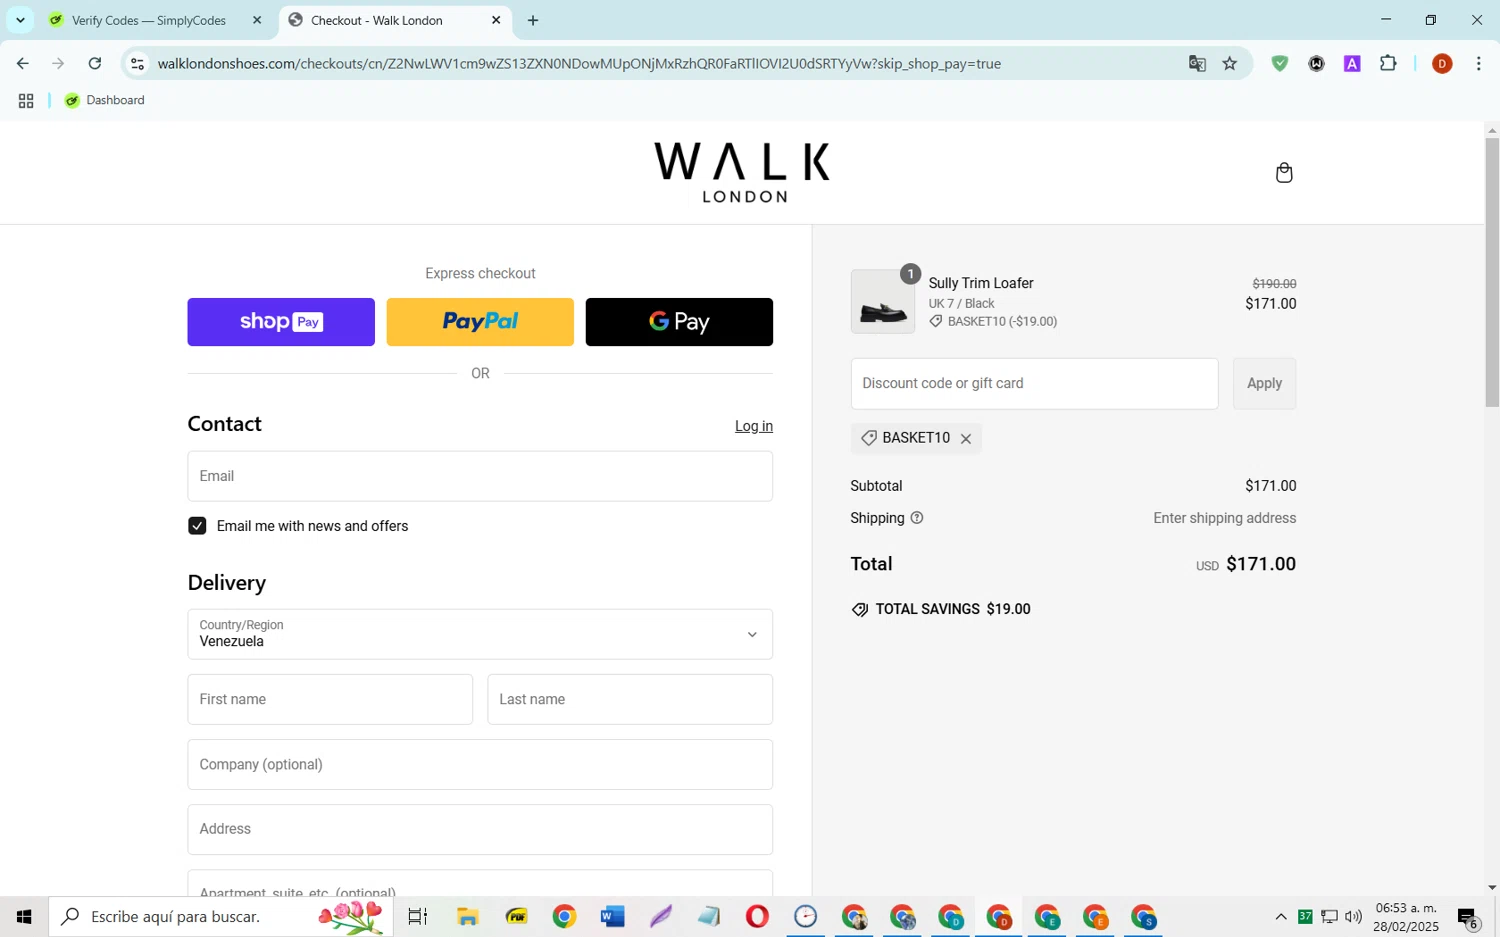Open the translate page icon
The width and height of the screenshot is (1500, 937).
coord(1197,63)
